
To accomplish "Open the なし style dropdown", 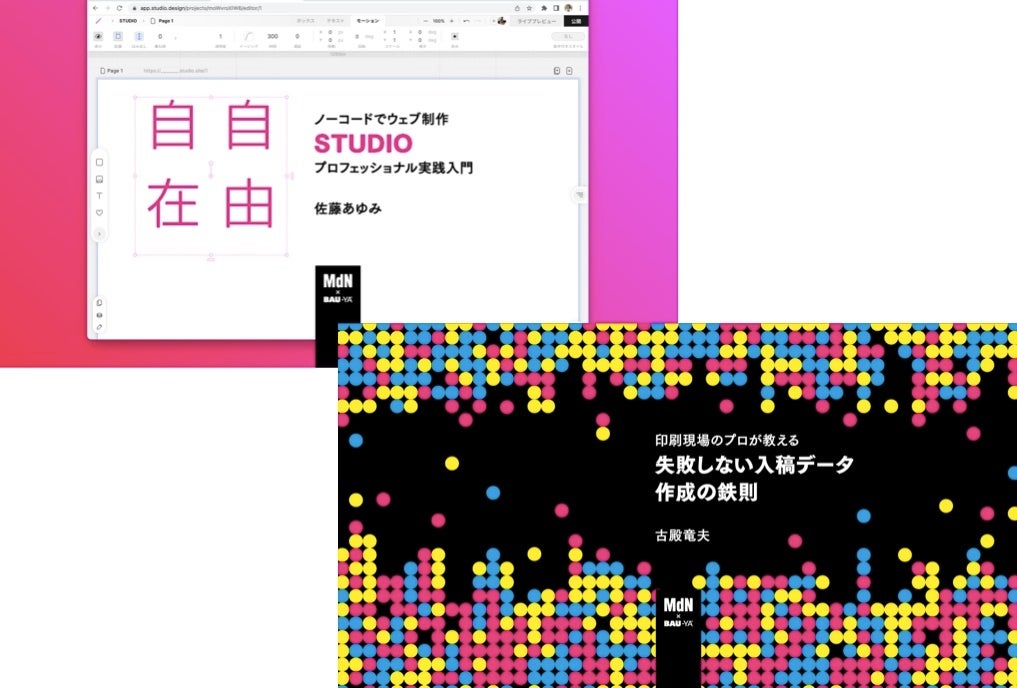I will point(568,37).
